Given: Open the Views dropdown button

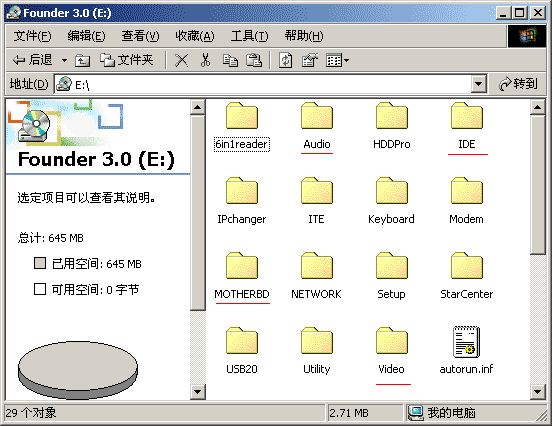Looking at the screenshot, I should pyautogui.click(x=337, y=61).
